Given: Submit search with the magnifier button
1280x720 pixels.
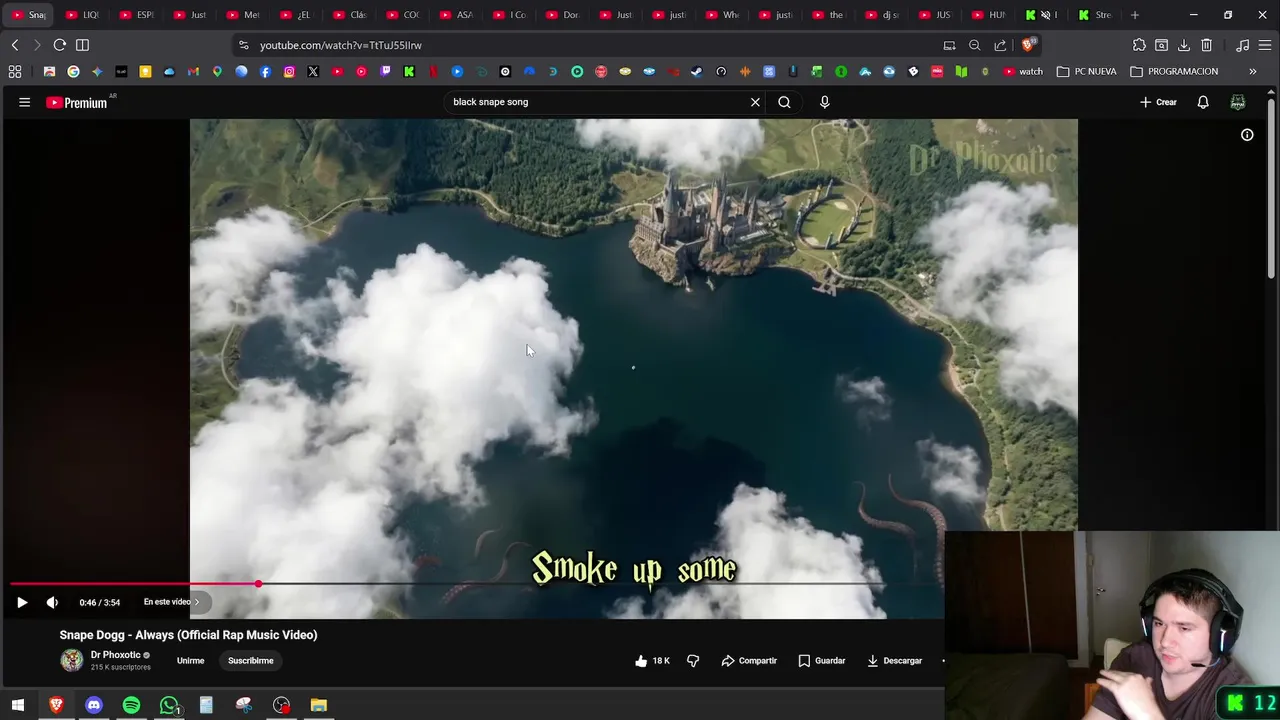Looking at the screenshot, I should click(x=784, y=102).
